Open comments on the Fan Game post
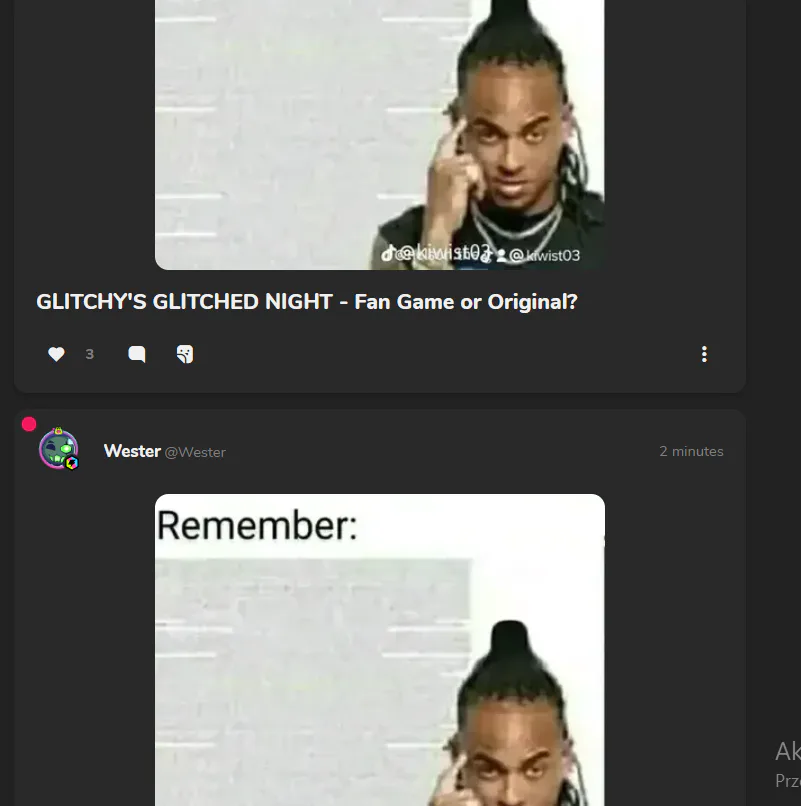This screenshot has height=806, width=801. [x=136, y=354]
